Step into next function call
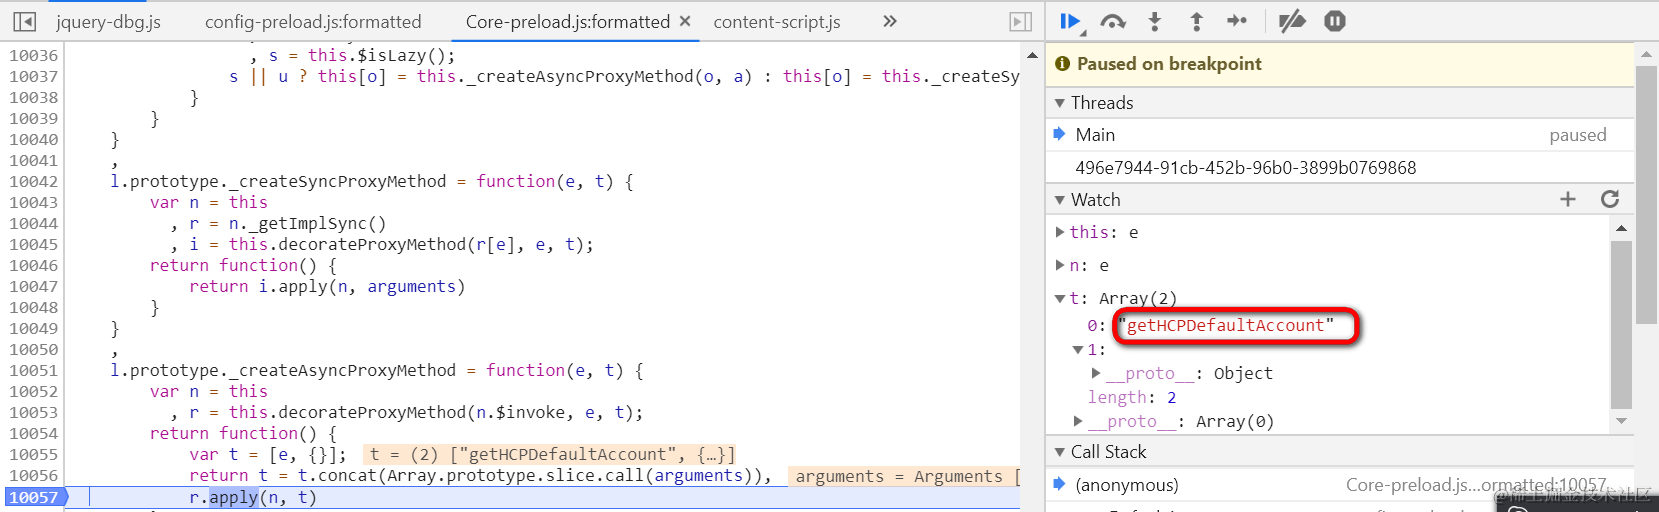The image size is (1659, 512). pos(1155,21)
